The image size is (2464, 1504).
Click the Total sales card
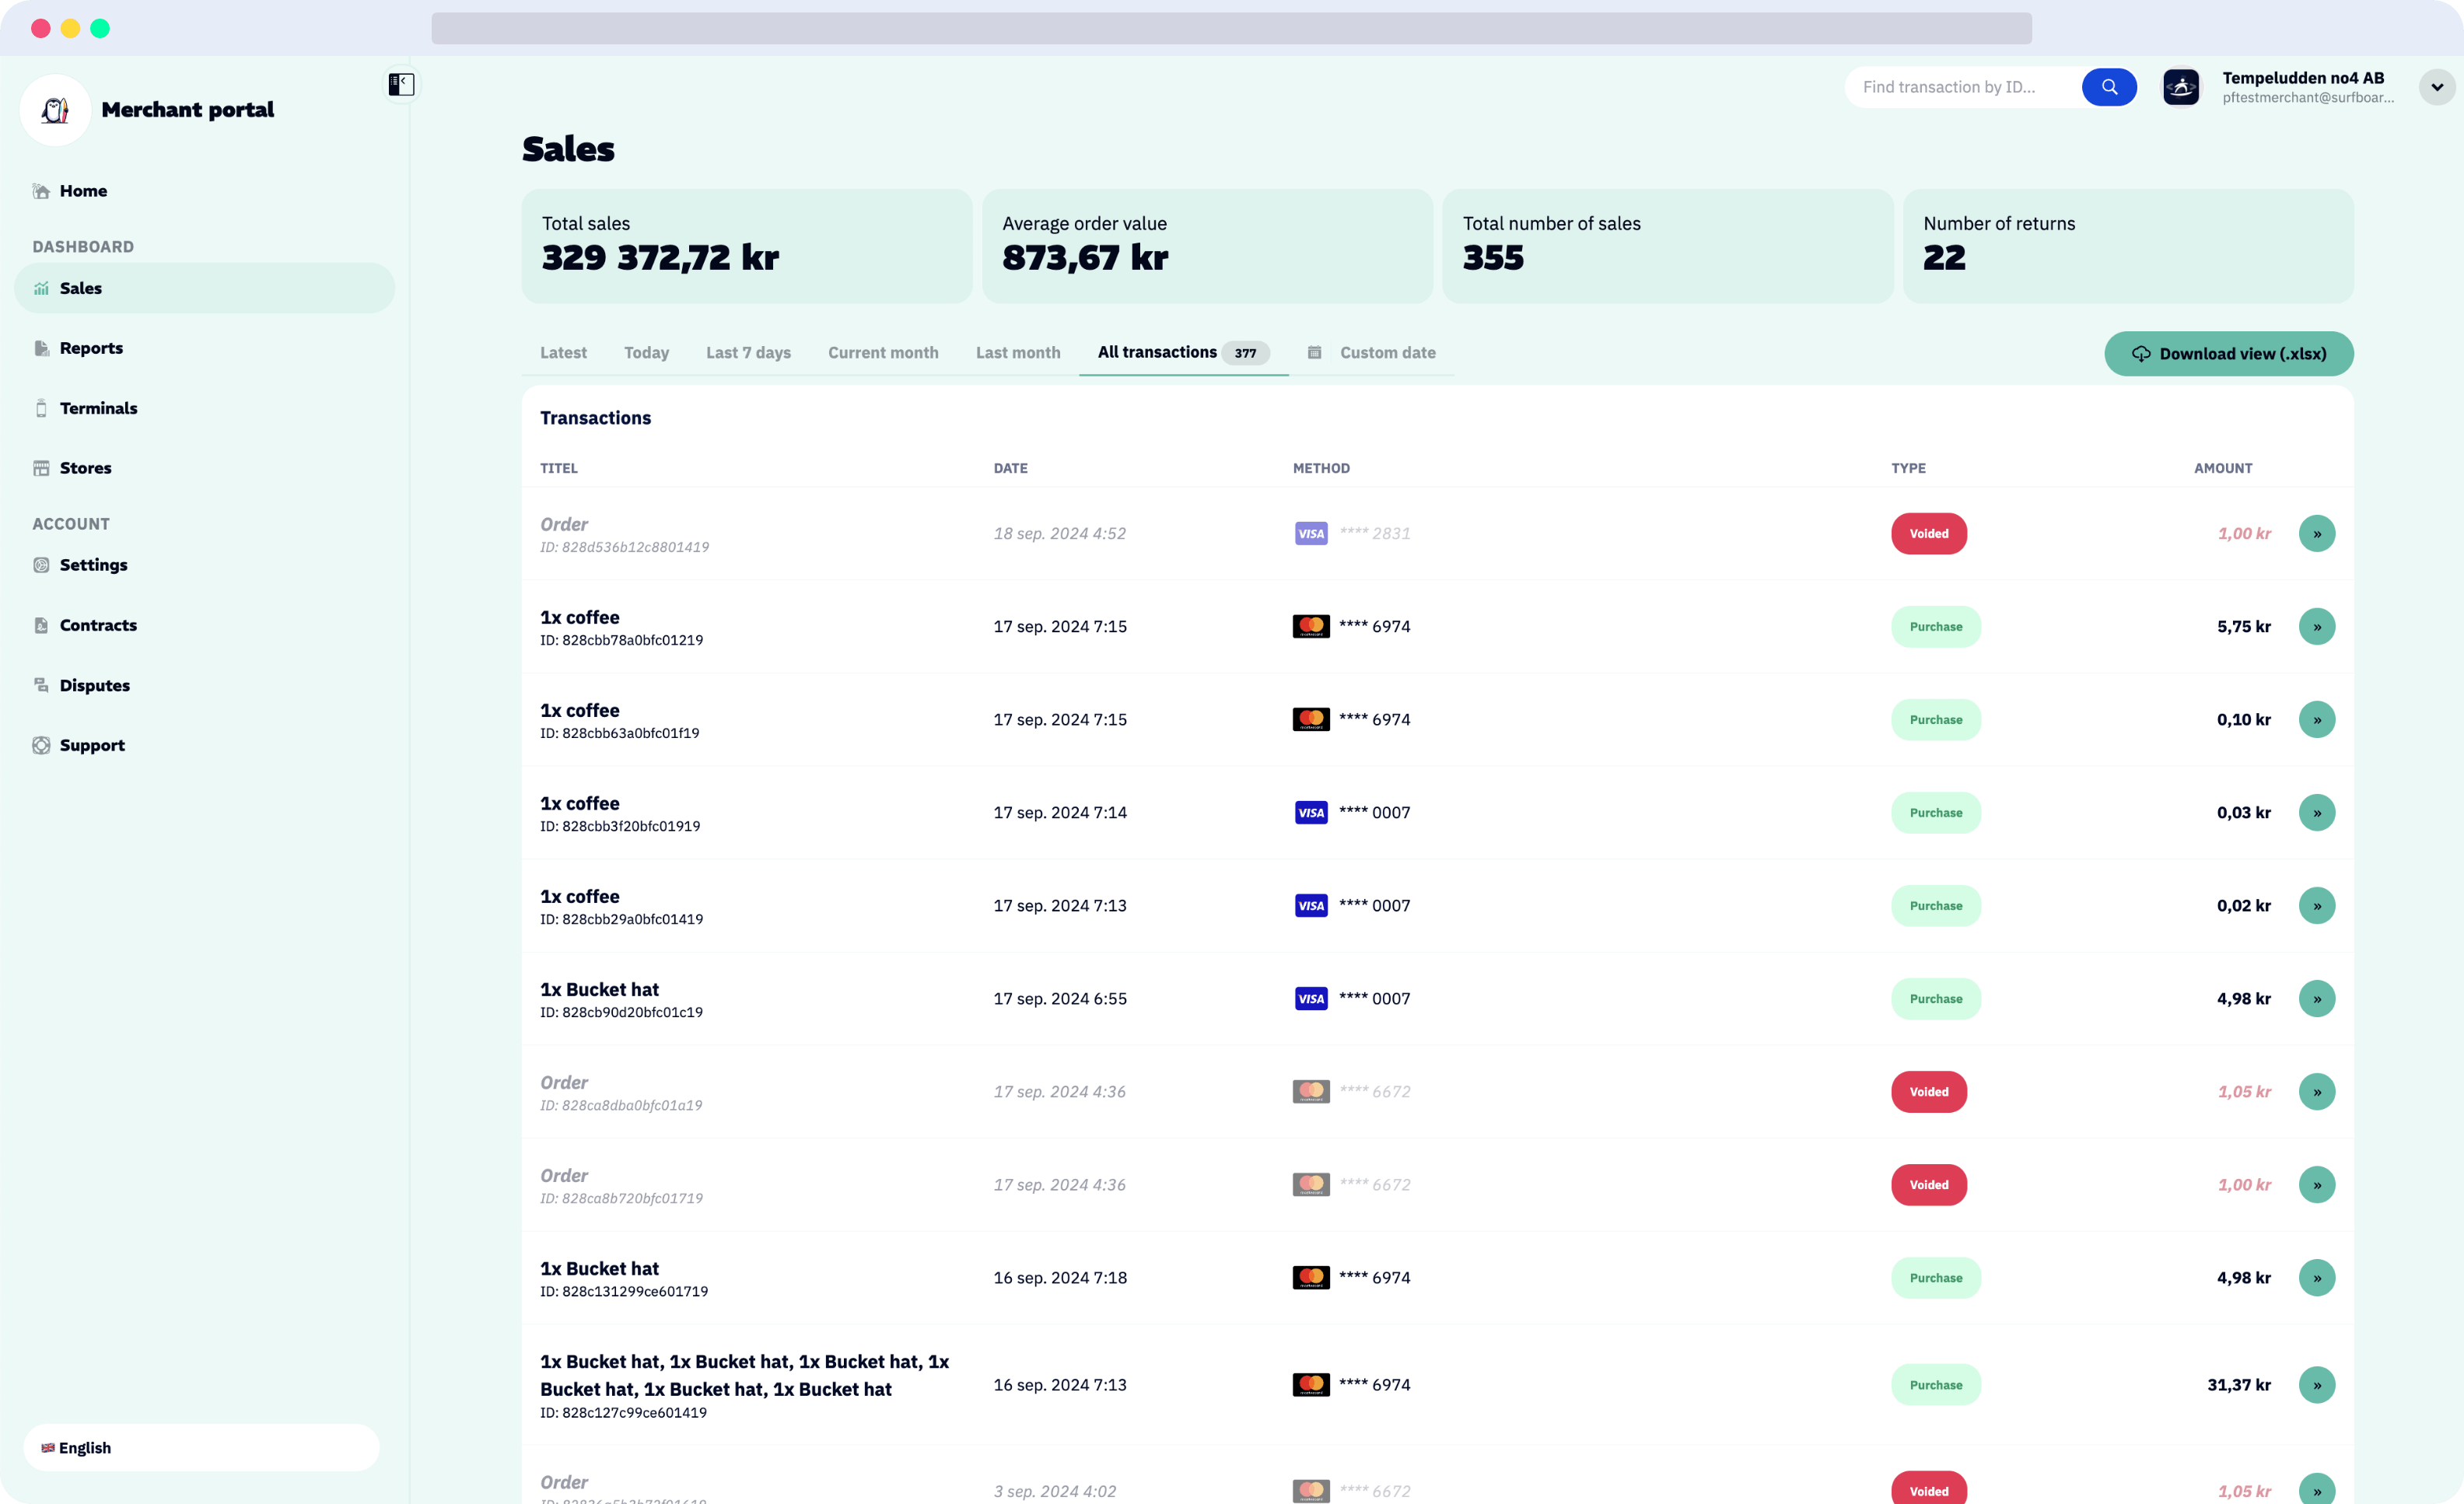pyautogui.click(x=746, y=246)
